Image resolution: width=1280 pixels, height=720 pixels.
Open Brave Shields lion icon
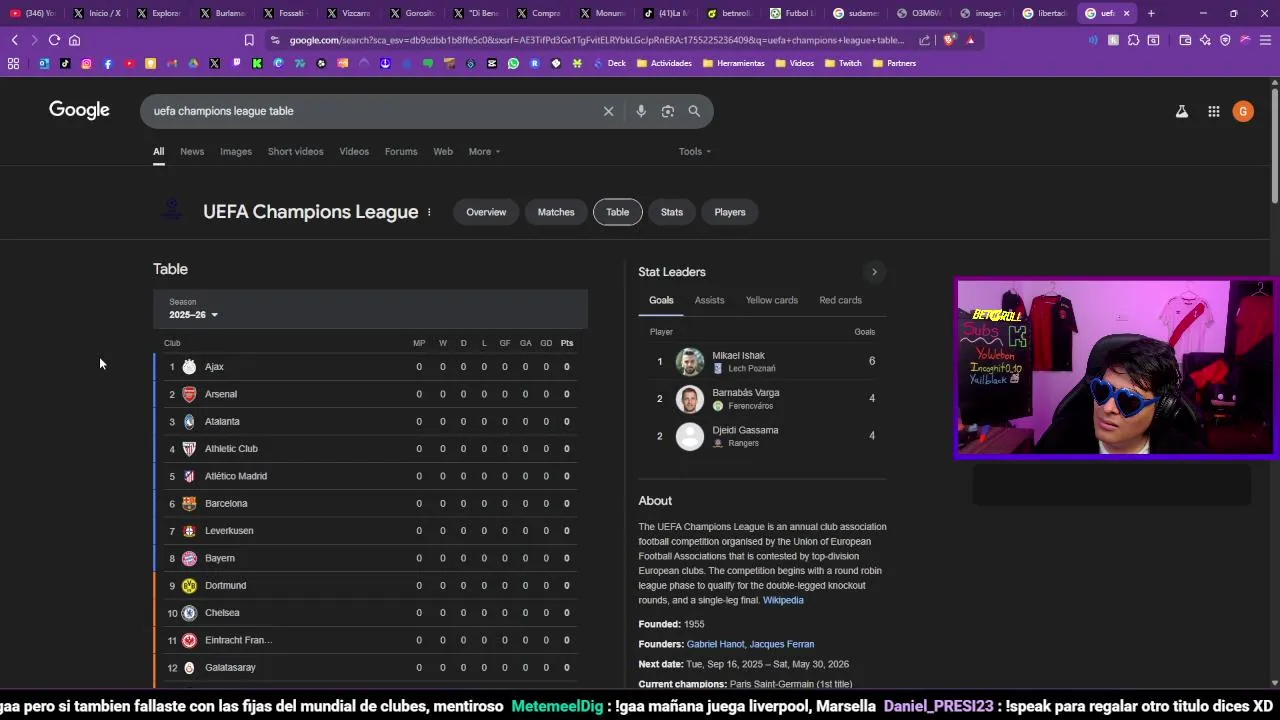tap(949, 40)
